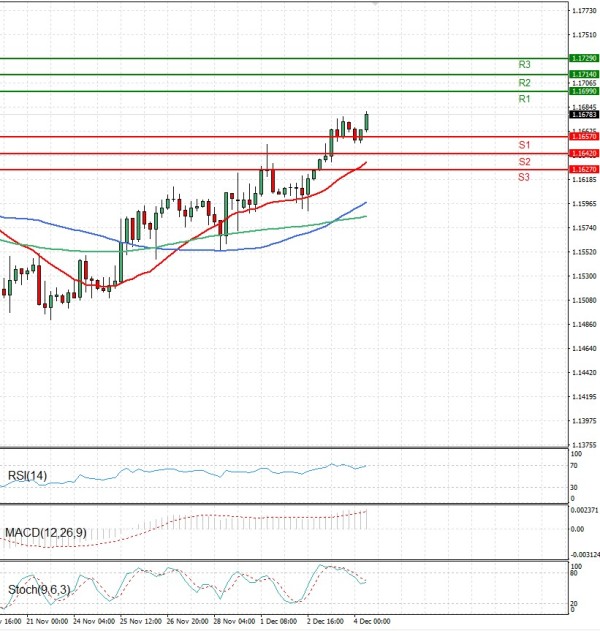Select the green 1.16990 price tag
Screen dimensions: 600x631
tap(583, 91)
